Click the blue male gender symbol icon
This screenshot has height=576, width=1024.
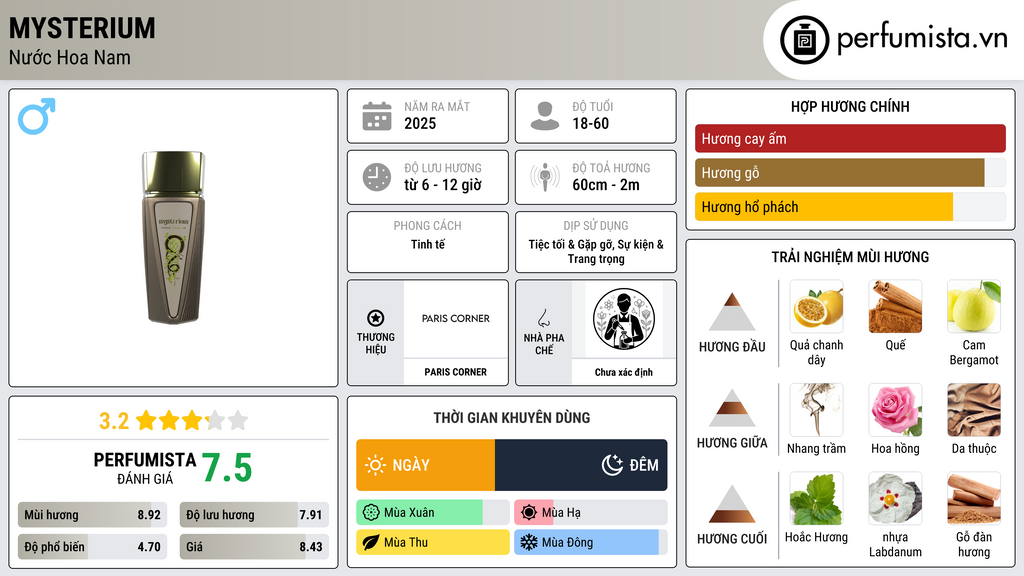click(x=37, y=116)
